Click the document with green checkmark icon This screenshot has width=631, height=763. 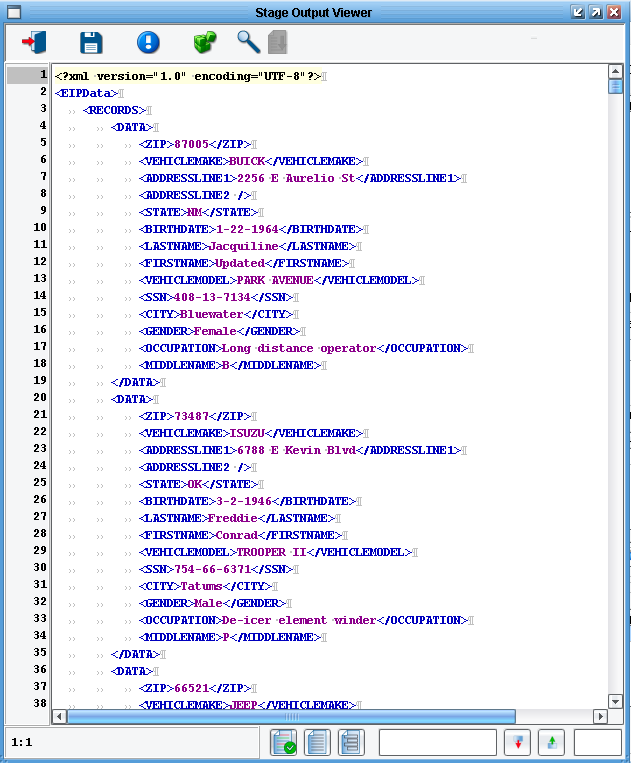(284, 743)
